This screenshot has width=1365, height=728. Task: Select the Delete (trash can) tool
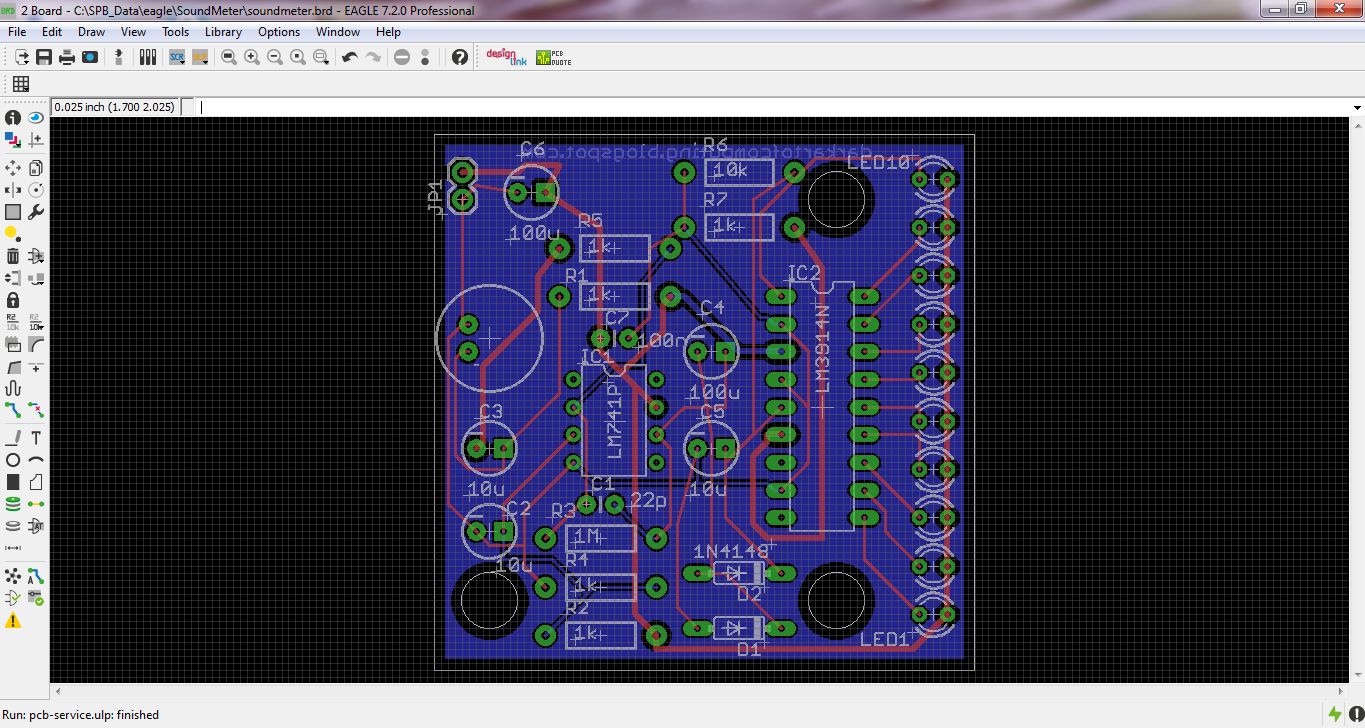(13, 256)
